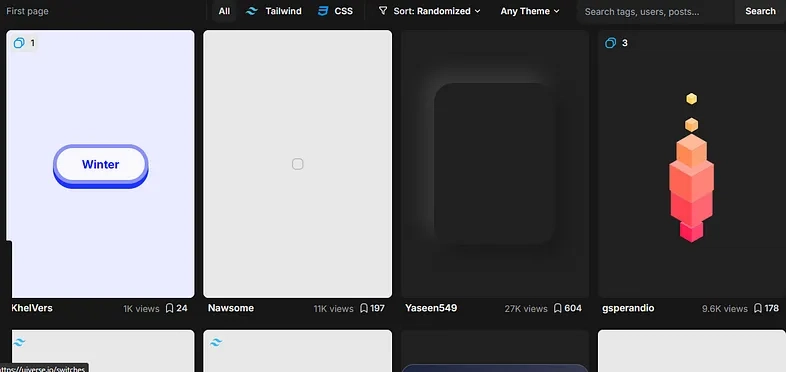The width and height of the screenshot is (786, 372).
Task: Open the Yaseen549 author link
Action: [x=431, y=308]
